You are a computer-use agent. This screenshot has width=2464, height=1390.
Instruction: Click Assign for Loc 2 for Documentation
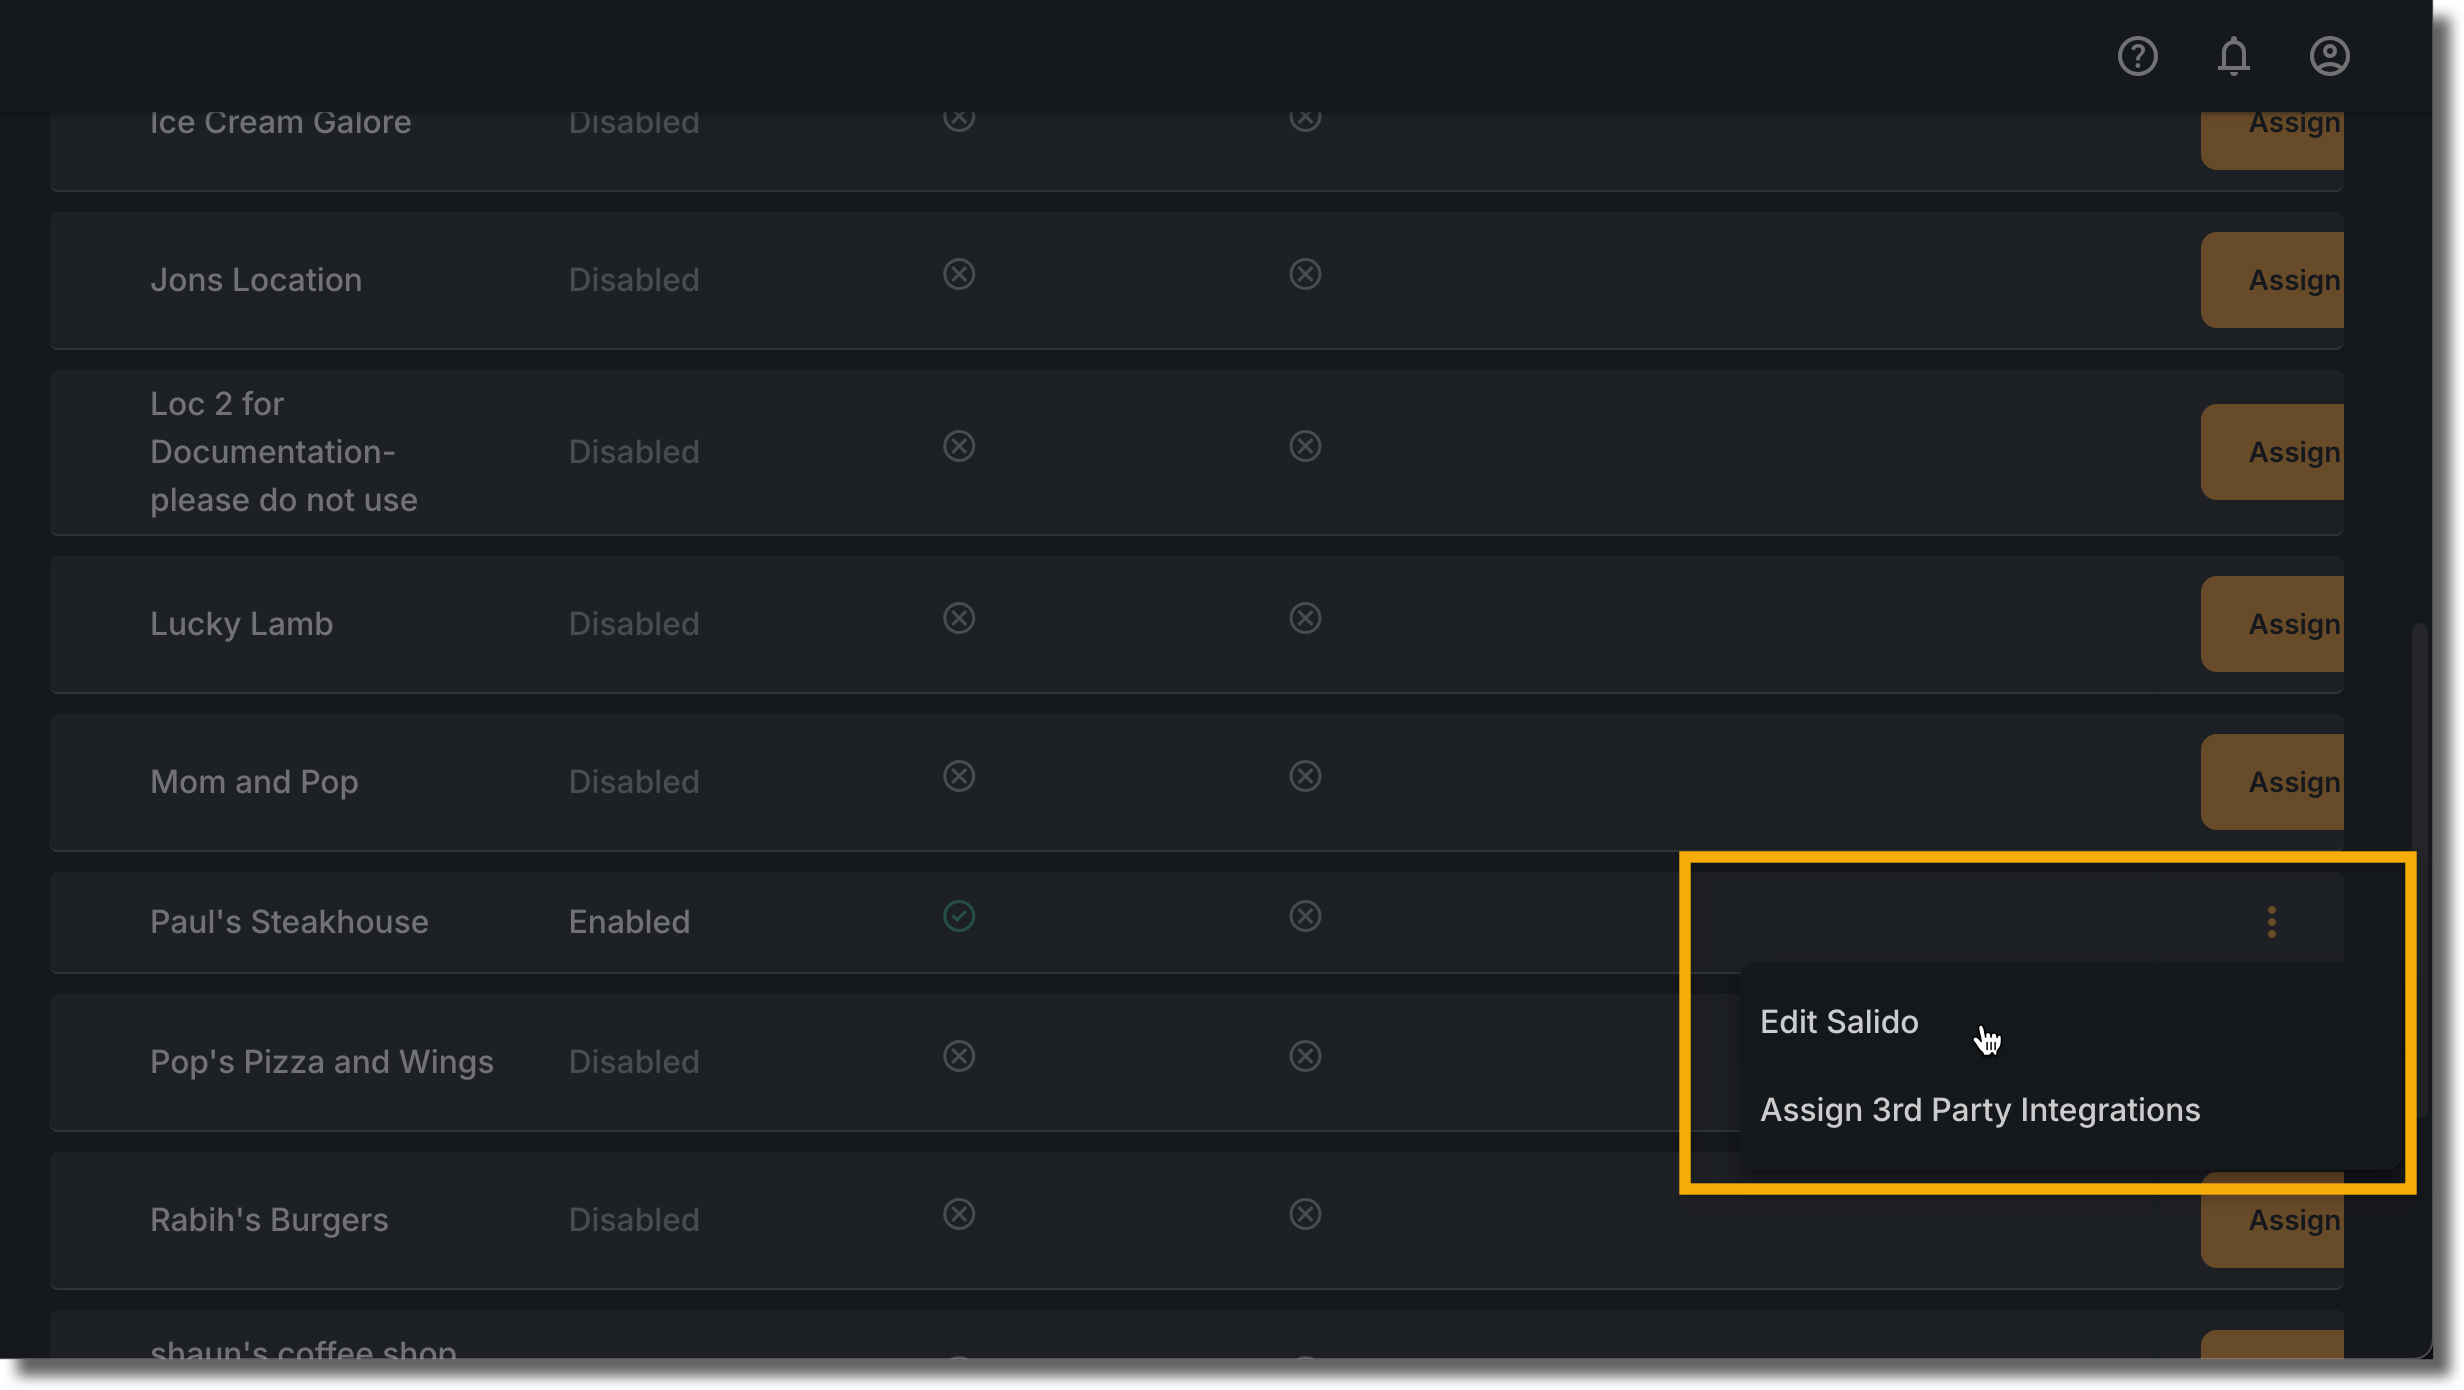click(2272, 452)
